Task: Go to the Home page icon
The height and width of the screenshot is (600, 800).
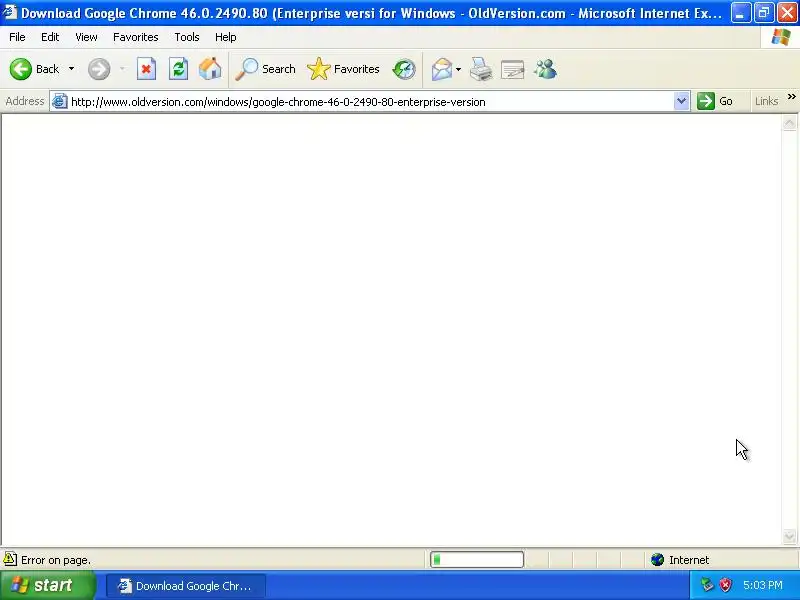Action: coord(210,69)
